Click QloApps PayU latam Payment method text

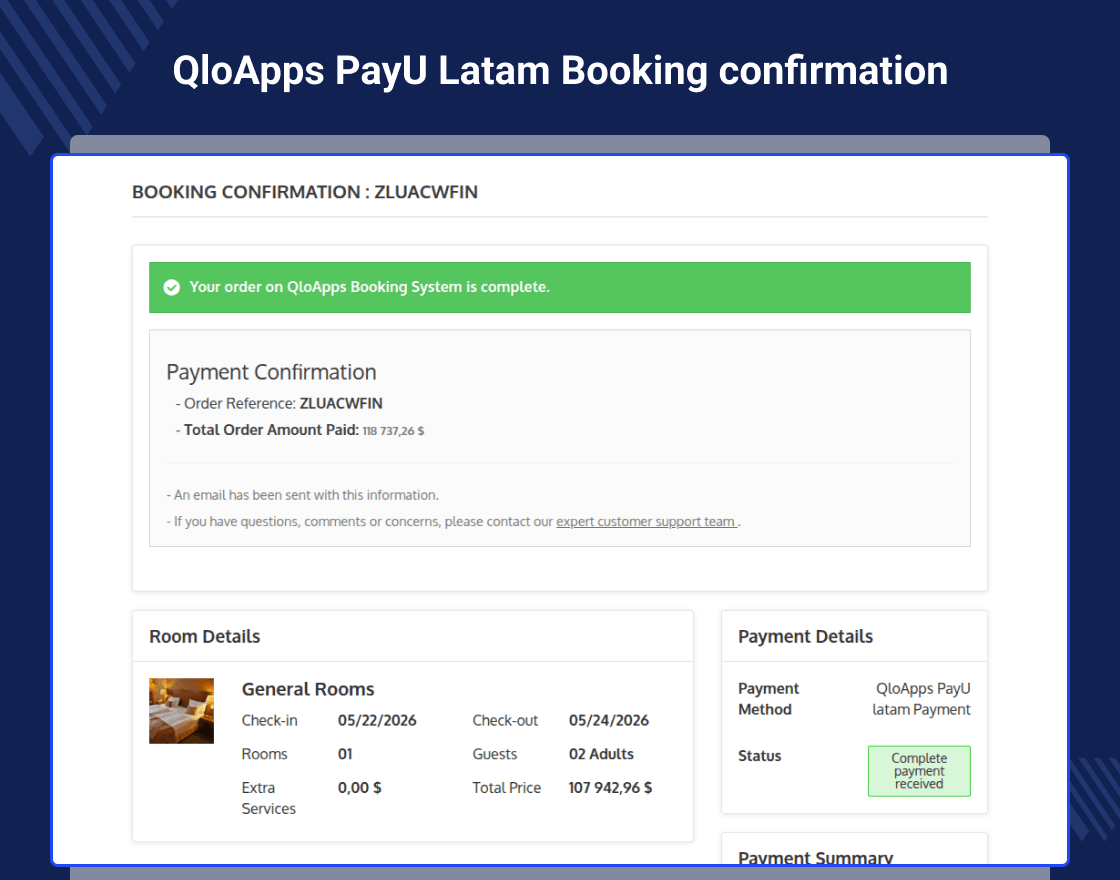click(921, 699)
